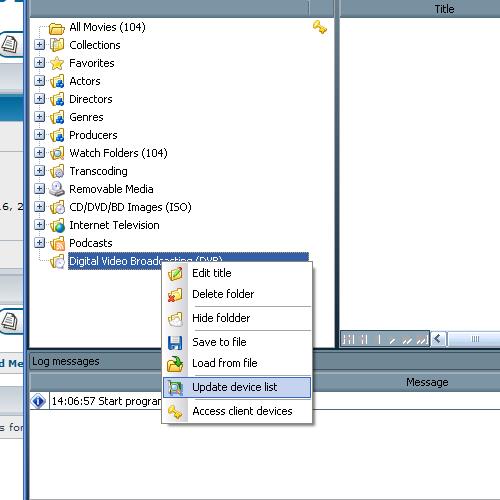This screenshot has height=500, width=500.
Task: Click the blue info icon in log row
Action: click(x=38, y=401)
